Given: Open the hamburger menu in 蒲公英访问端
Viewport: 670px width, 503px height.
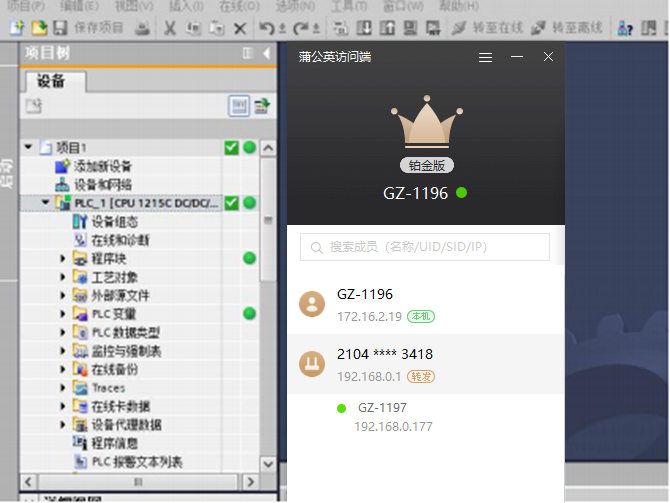Looking at the screenshot, I should pyautogui.click(x=485, y=58).
